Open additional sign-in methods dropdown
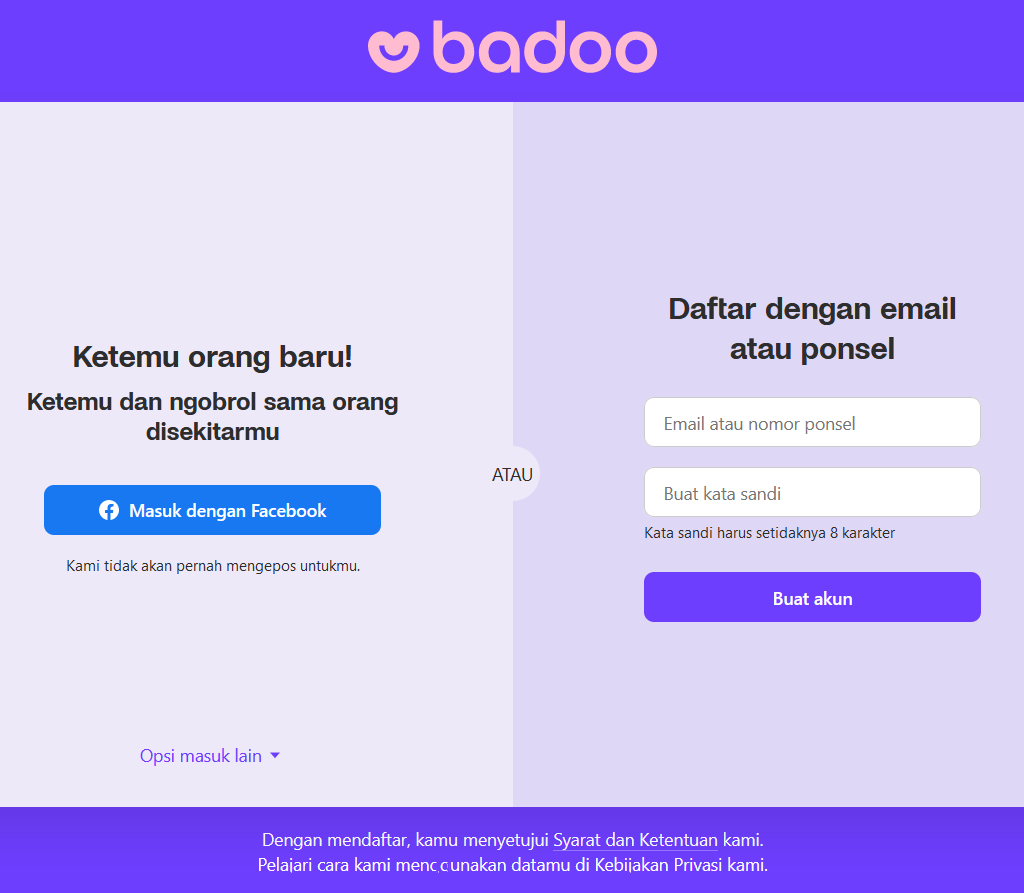Screen dimensions: 1024x893 210,756
